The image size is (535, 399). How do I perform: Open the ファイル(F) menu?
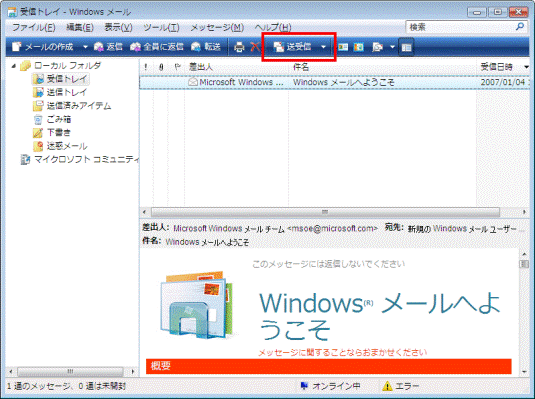pos(33,27)
